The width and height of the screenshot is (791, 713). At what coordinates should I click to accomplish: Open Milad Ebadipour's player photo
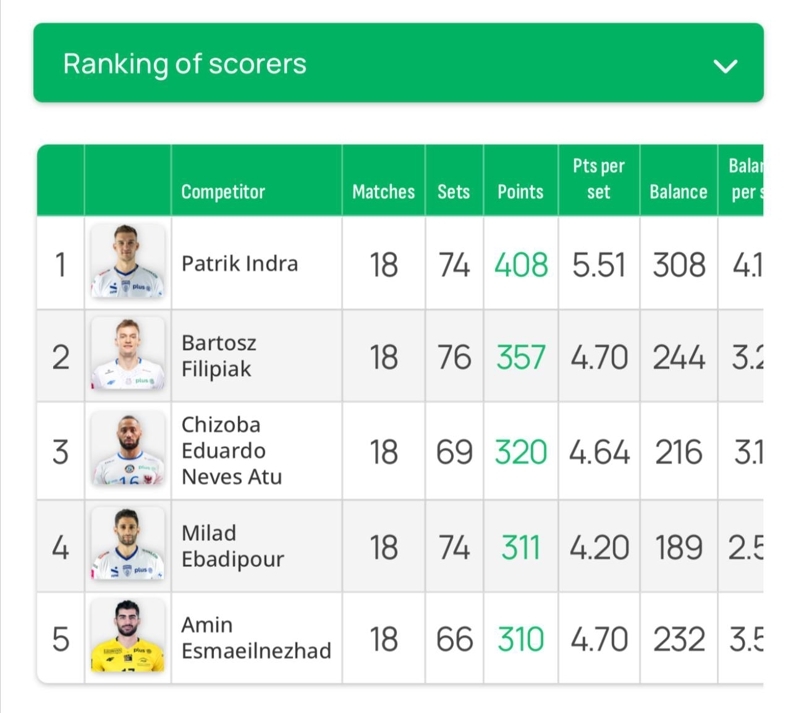[128, 543]
